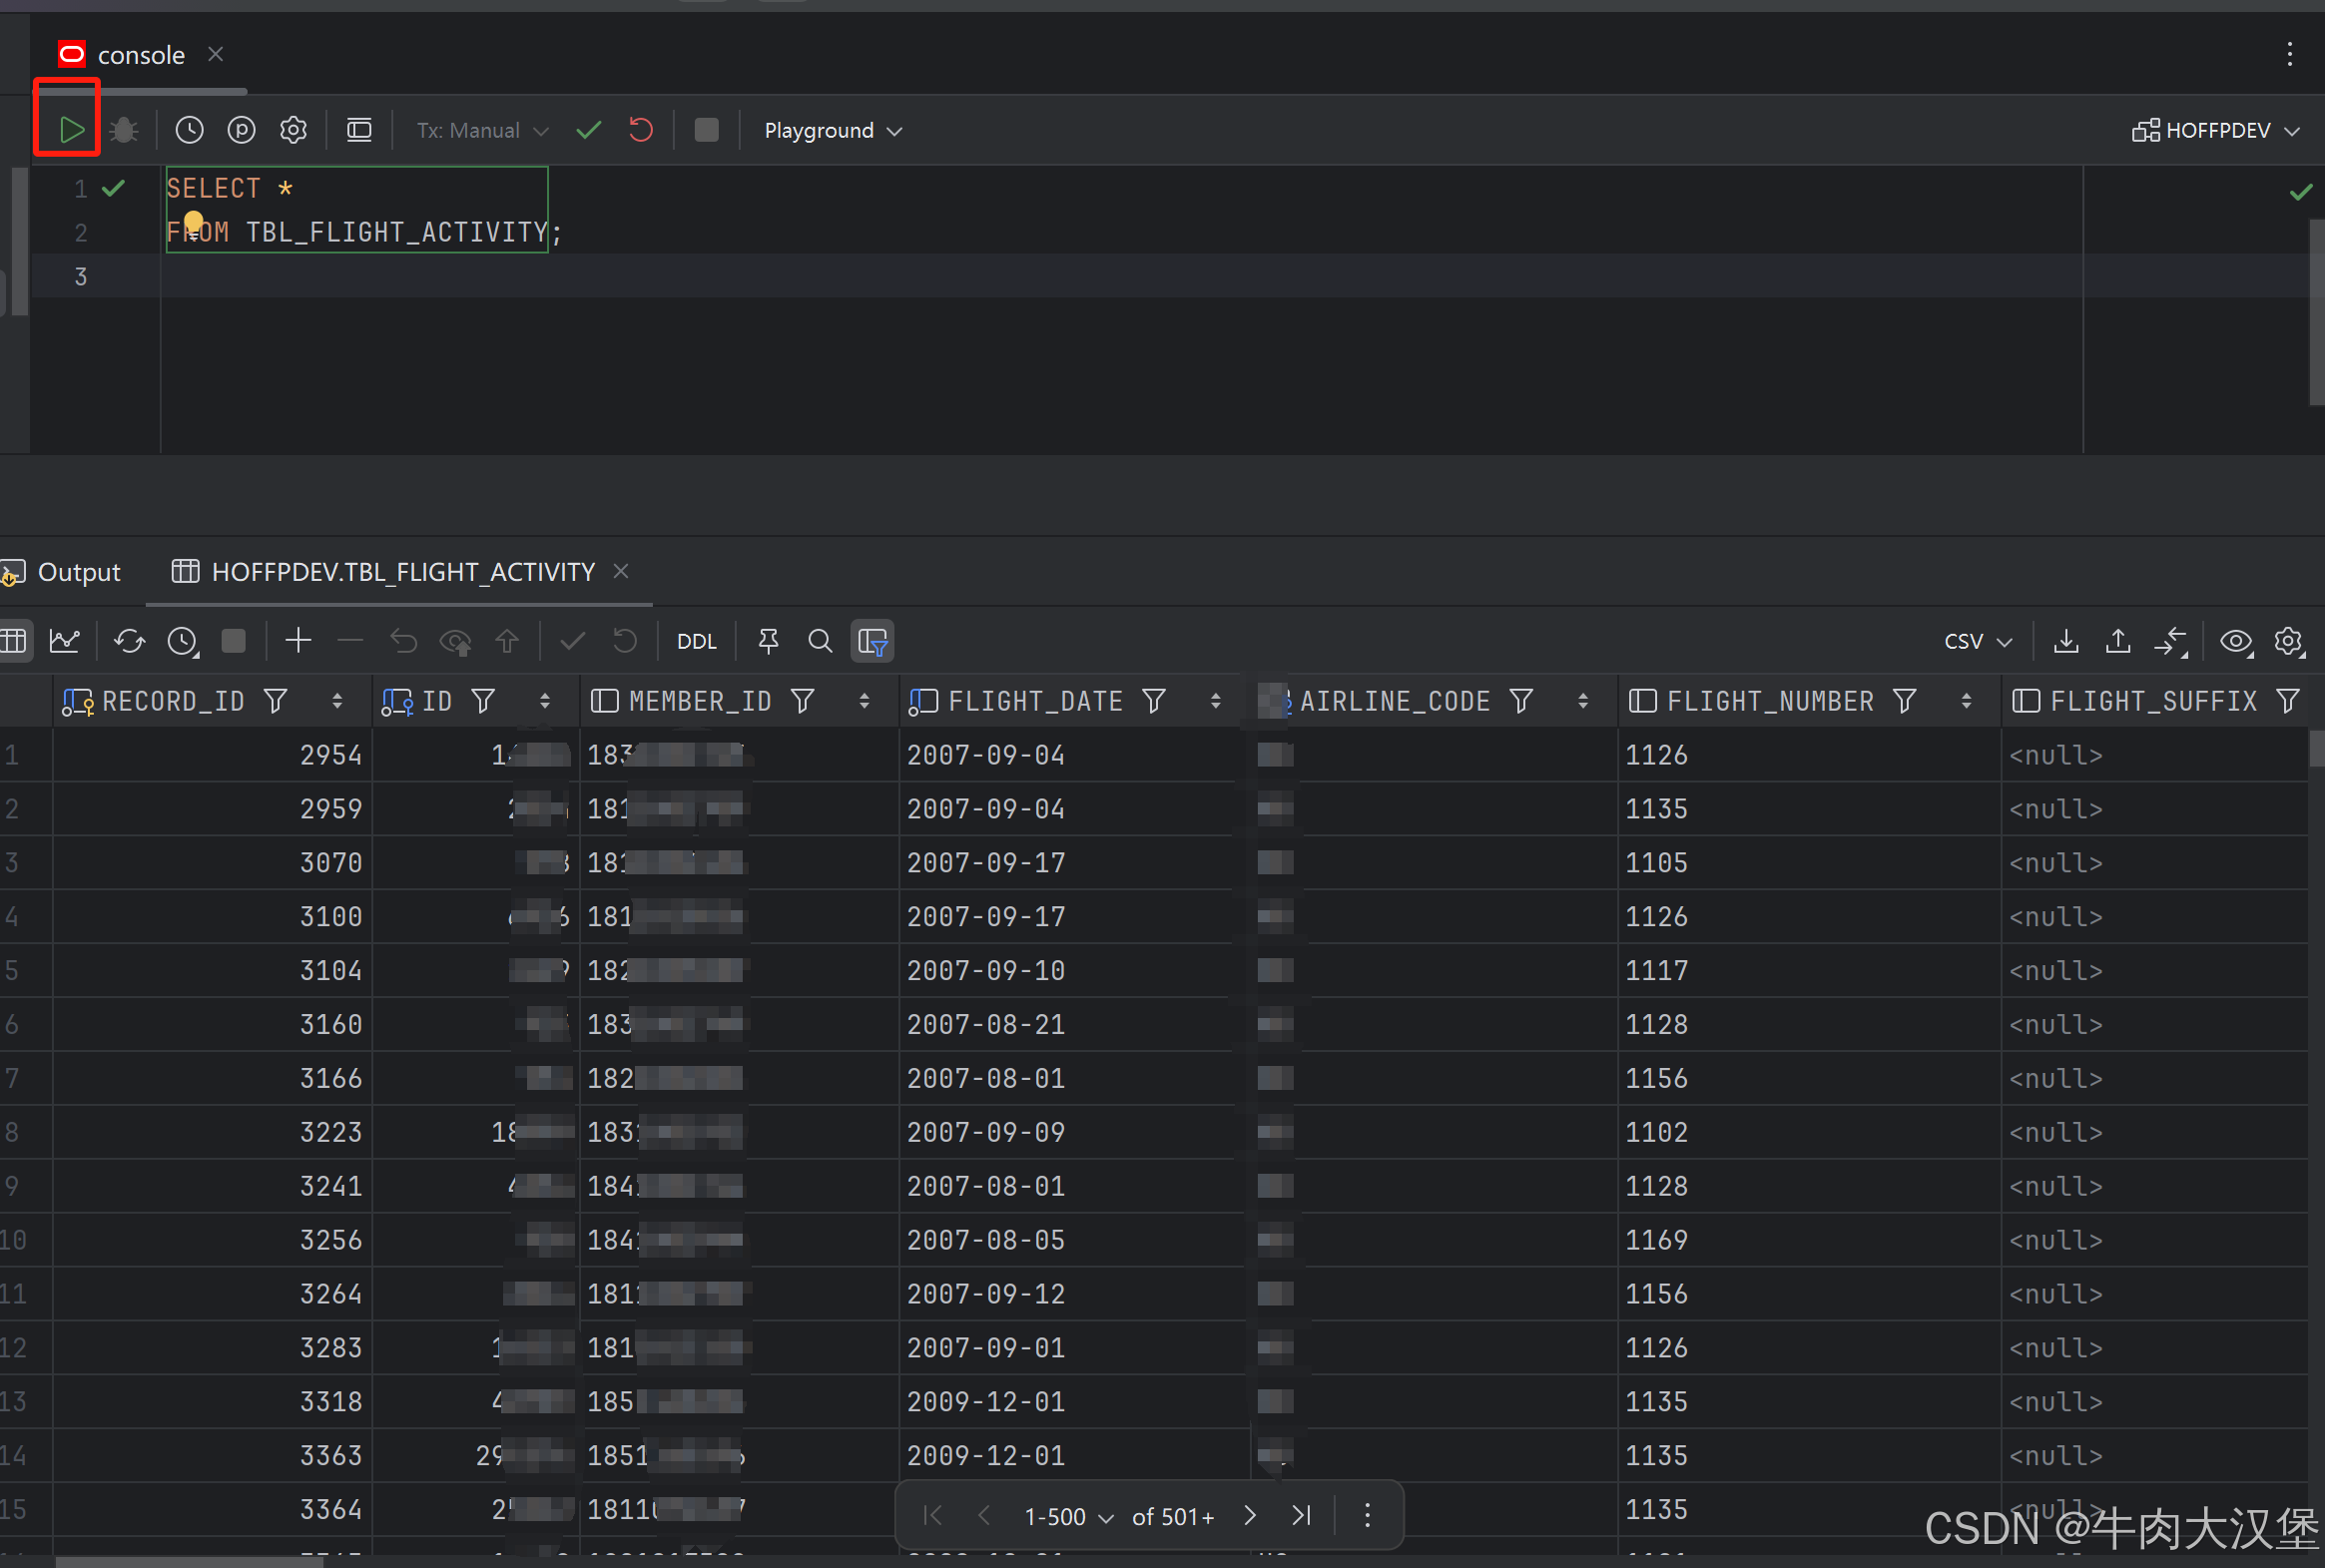
Task: Revert selected changes undo icon
Action: point(403,641)
